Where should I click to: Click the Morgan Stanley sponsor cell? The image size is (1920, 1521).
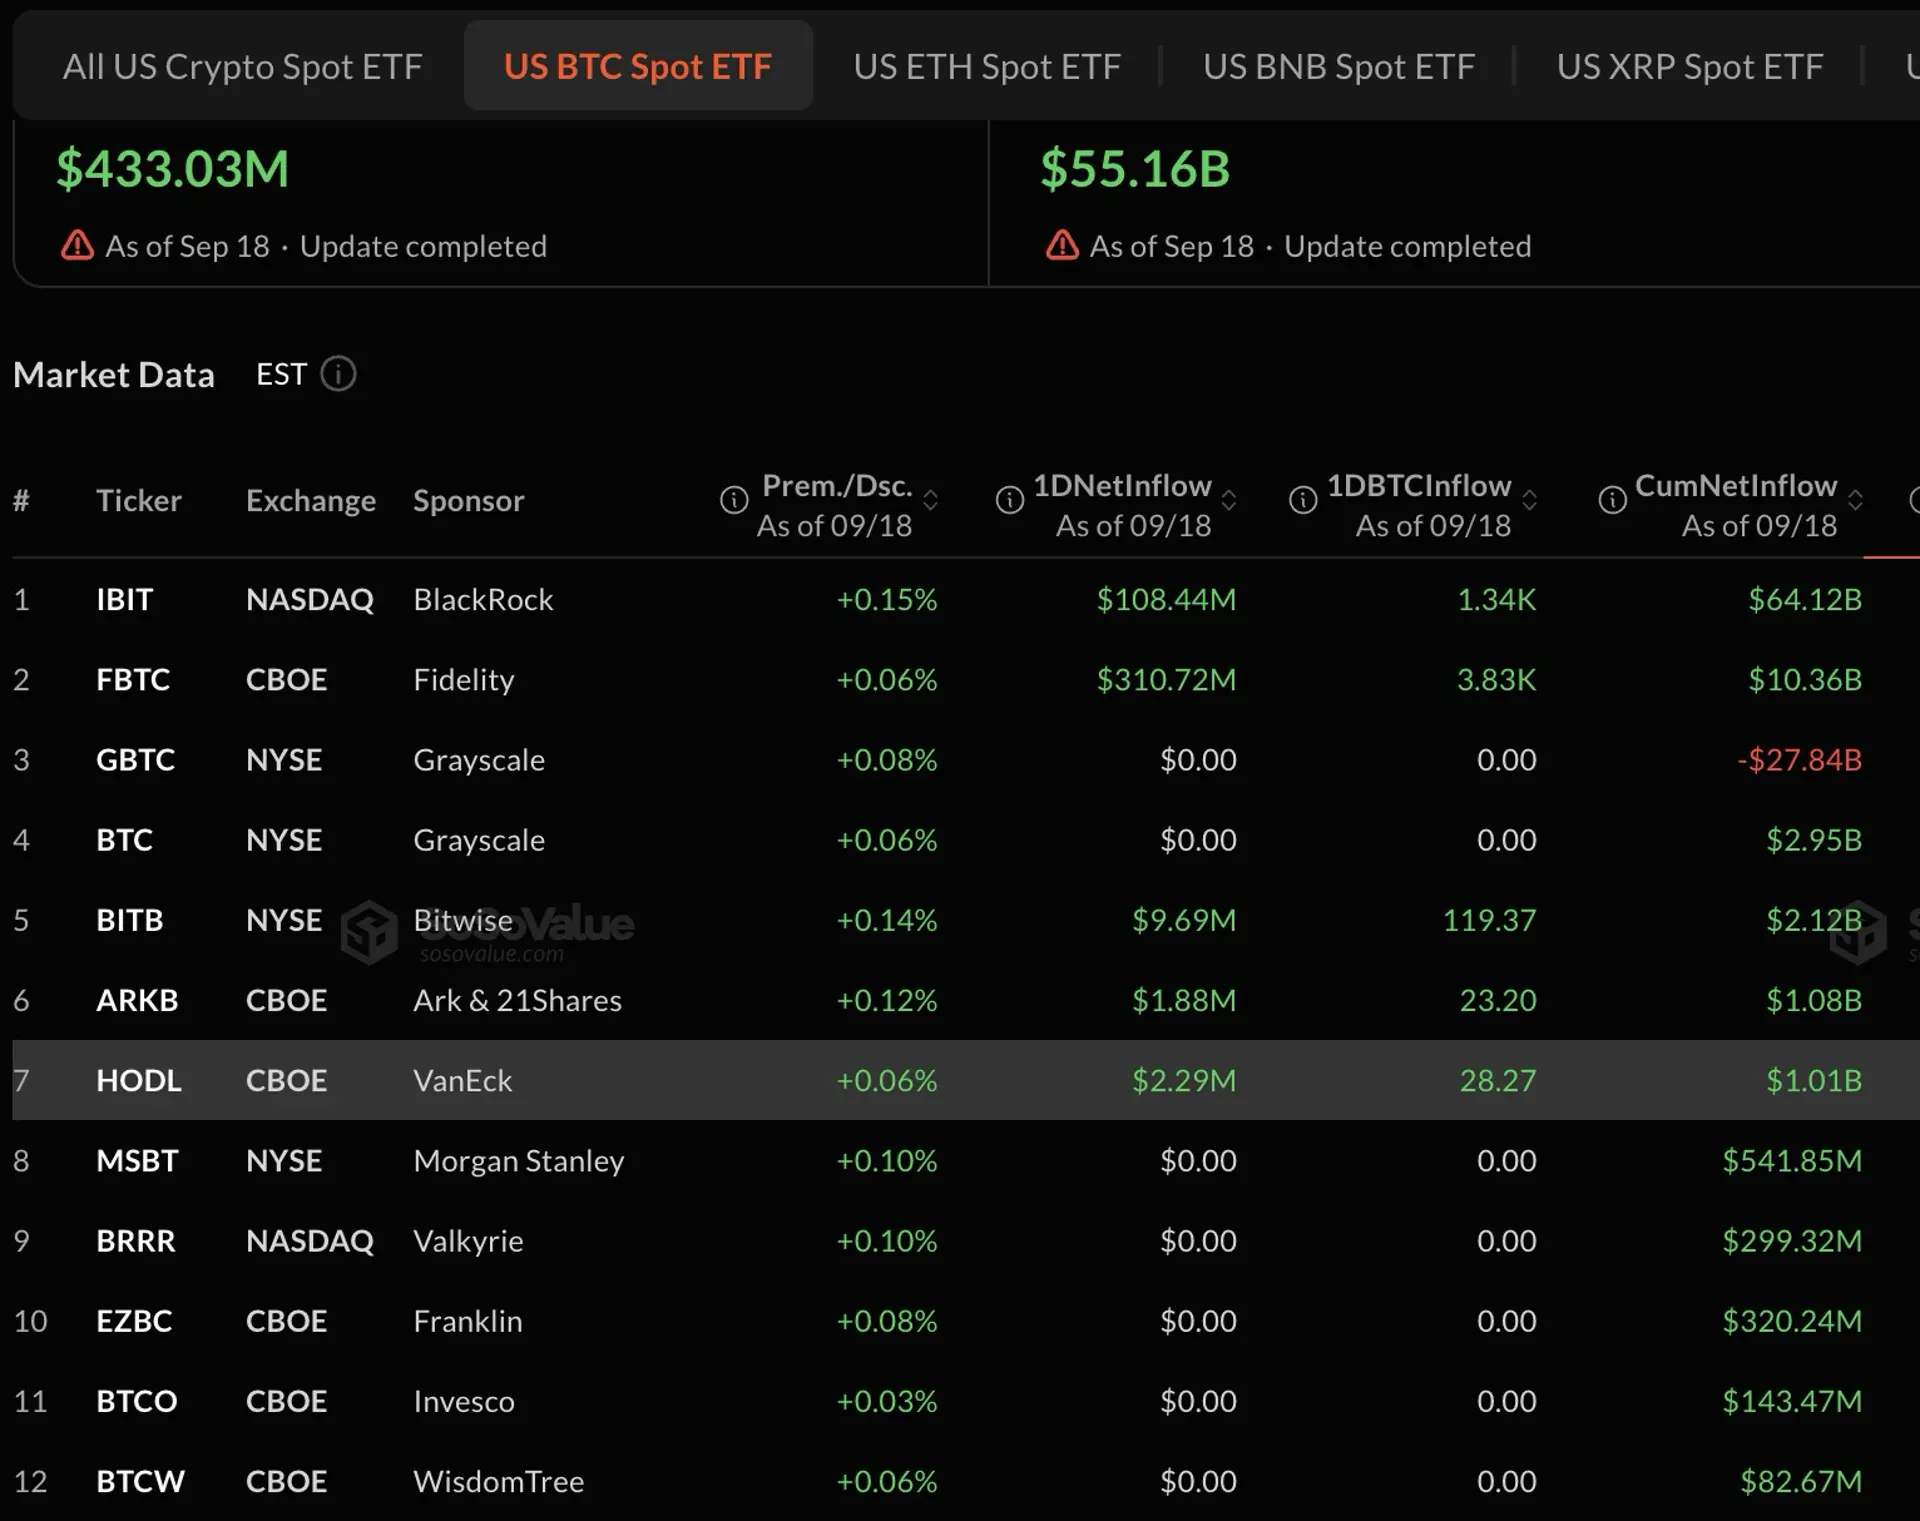coord(518,1160)
